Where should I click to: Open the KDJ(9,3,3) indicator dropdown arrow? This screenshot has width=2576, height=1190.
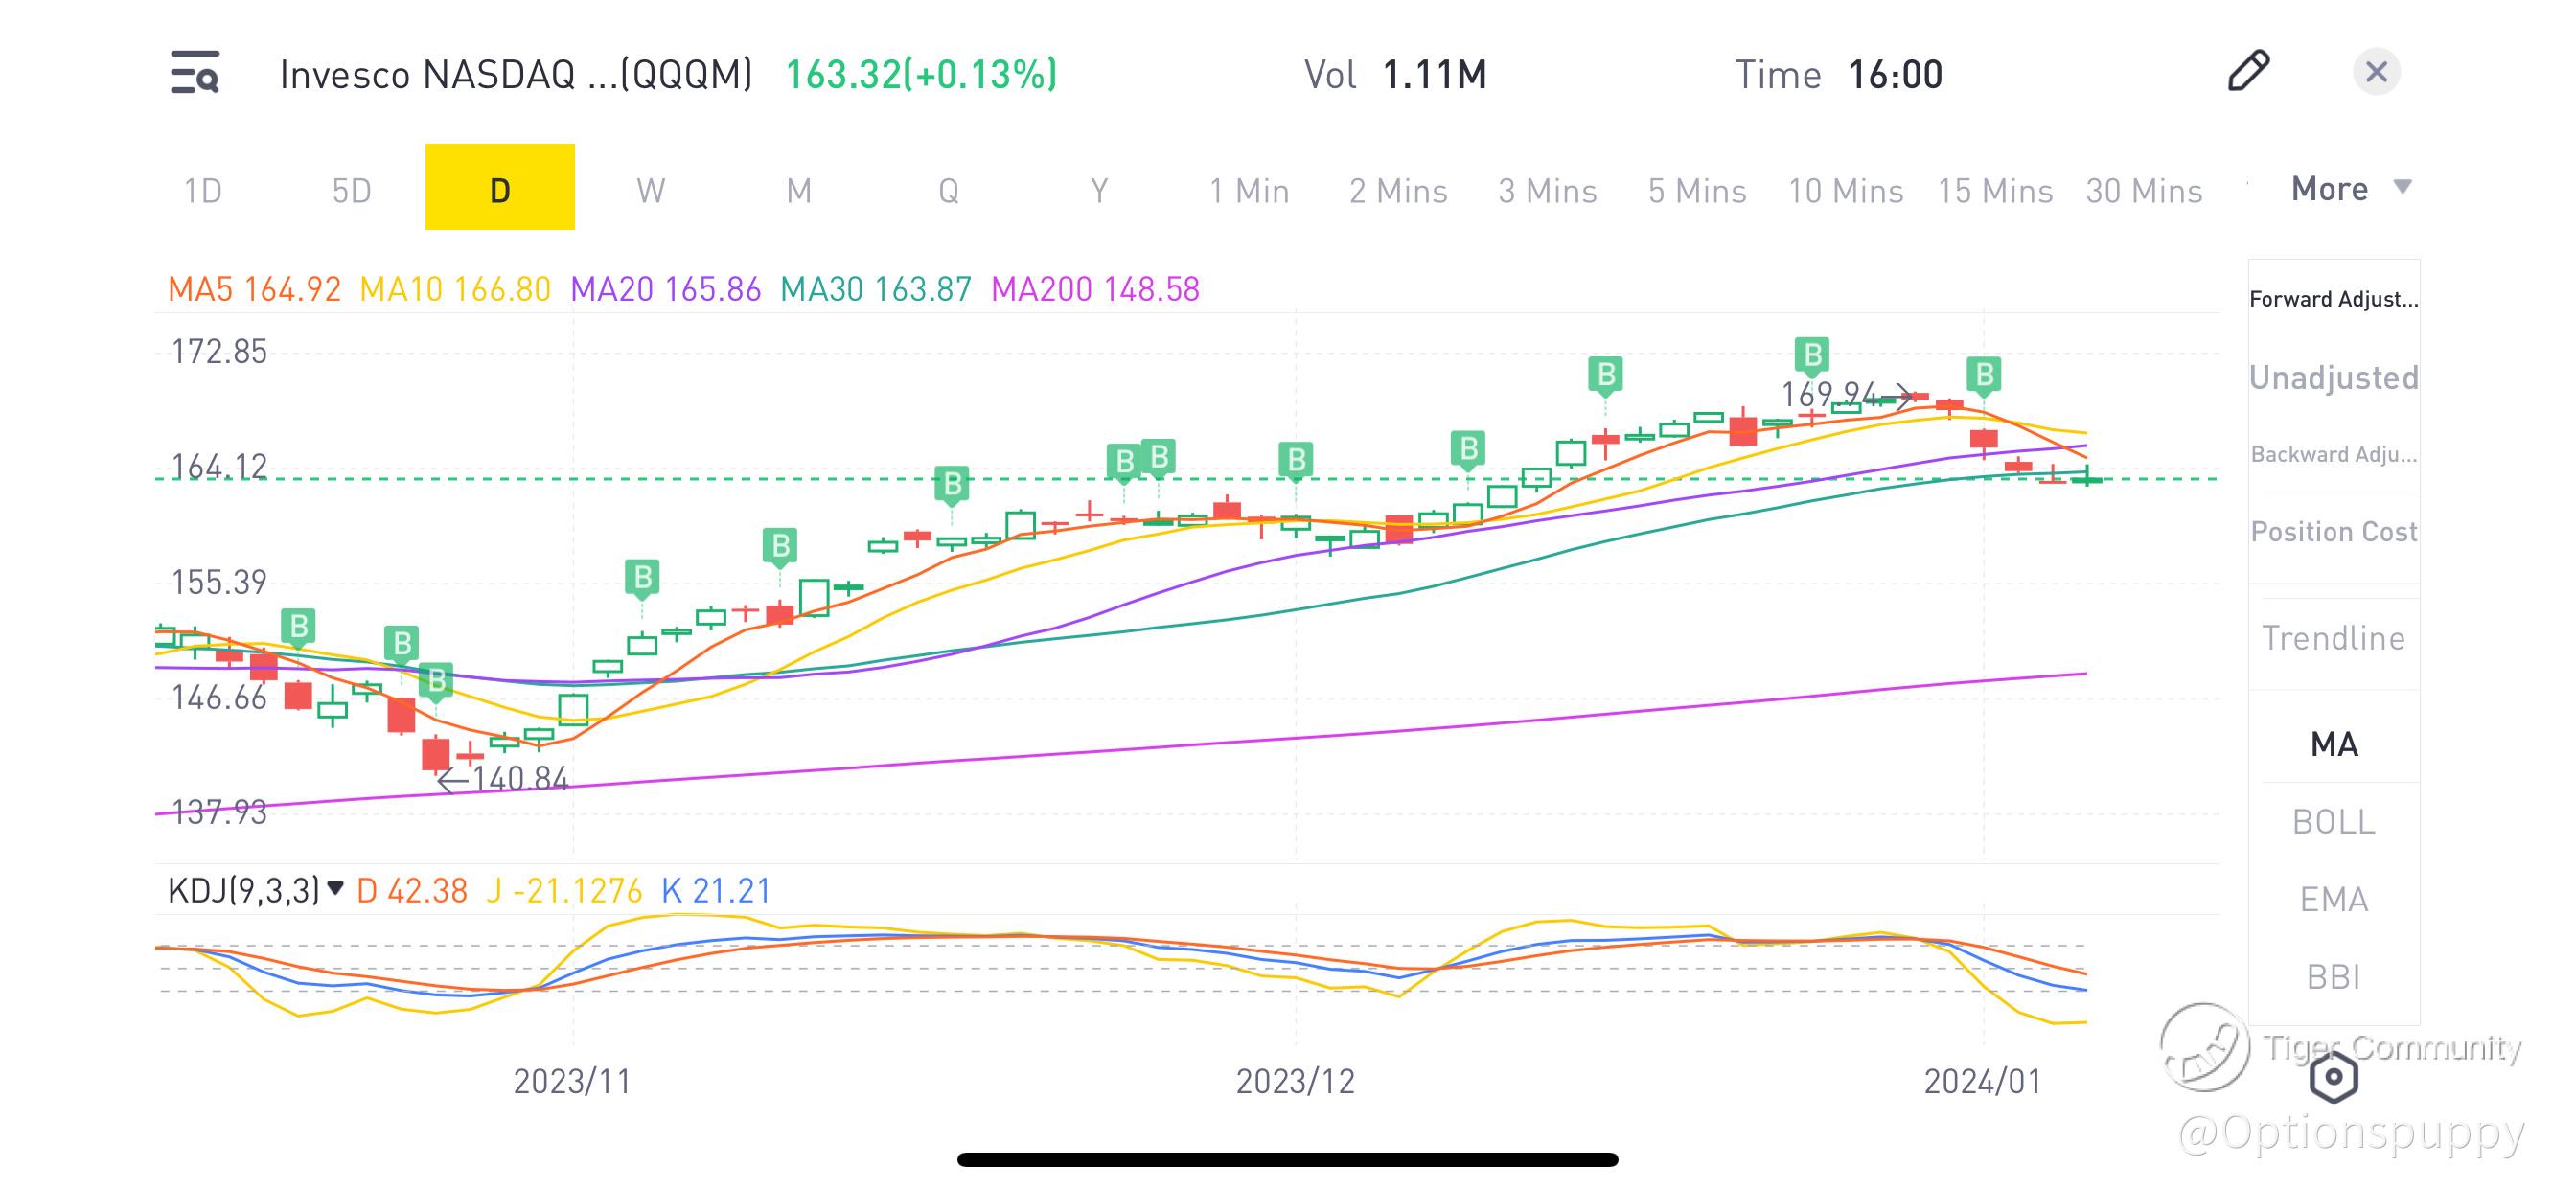[x=336, y=888]
